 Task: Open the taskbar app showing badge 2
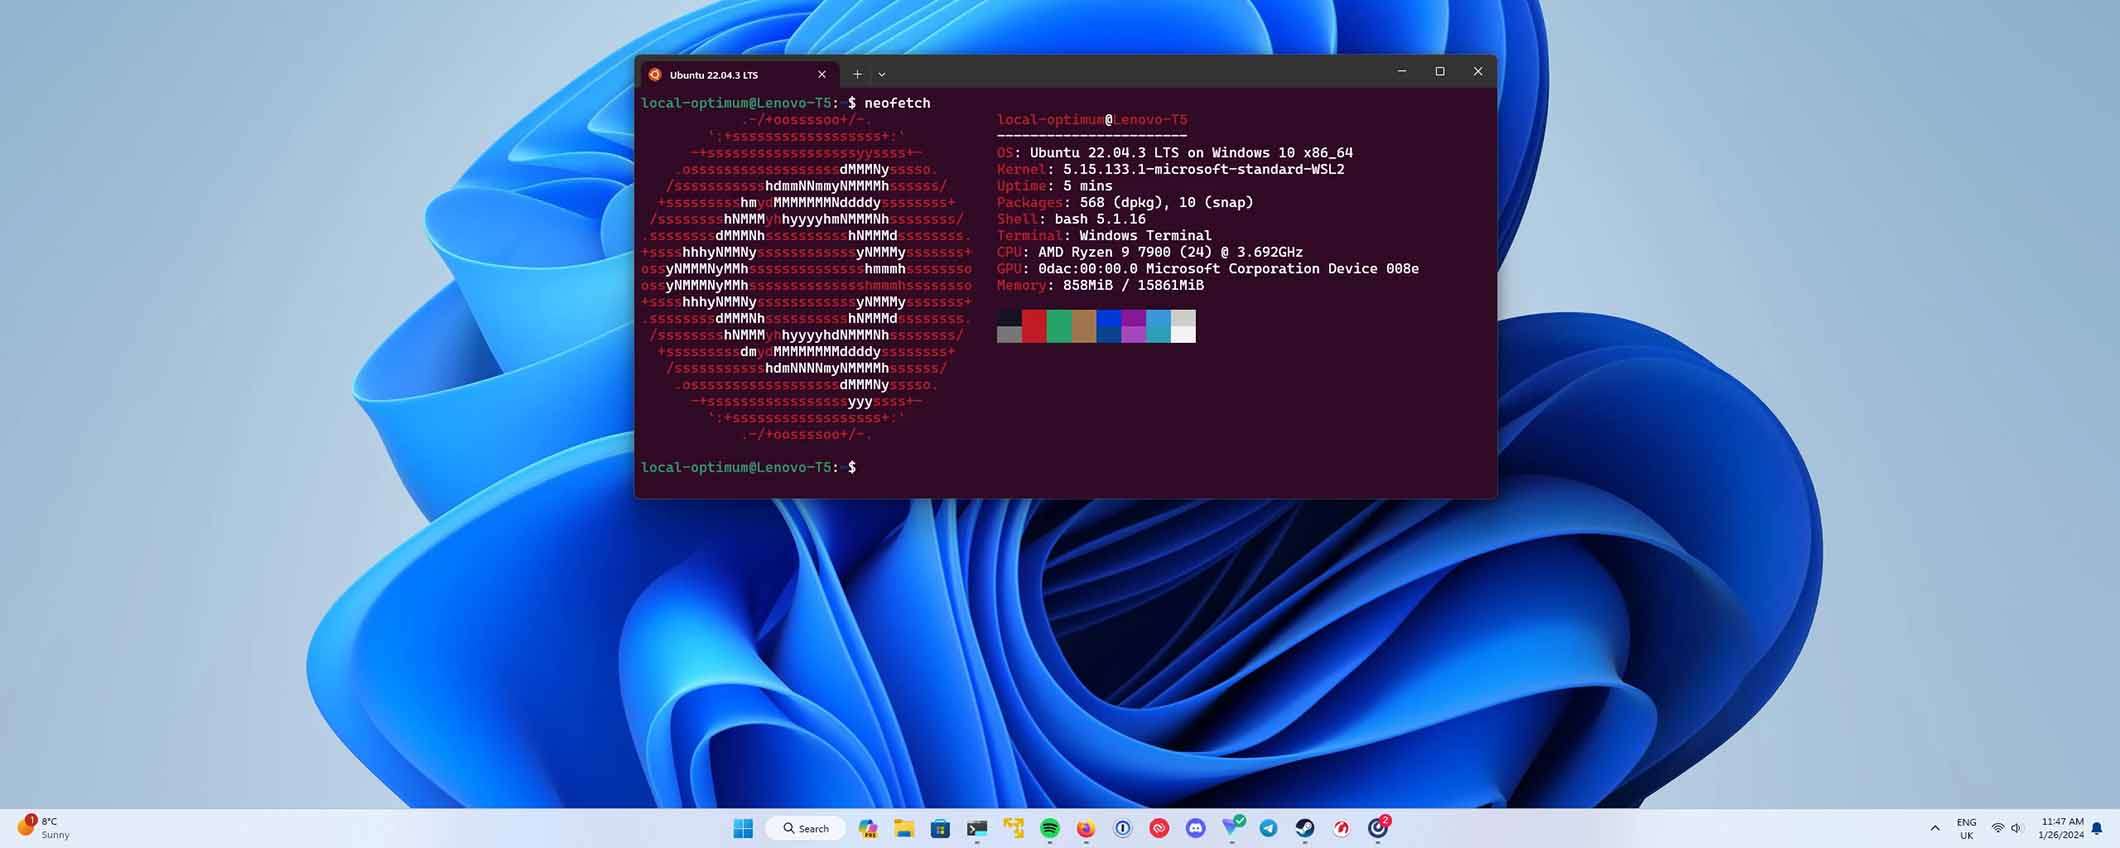(x=1379, y=827)
